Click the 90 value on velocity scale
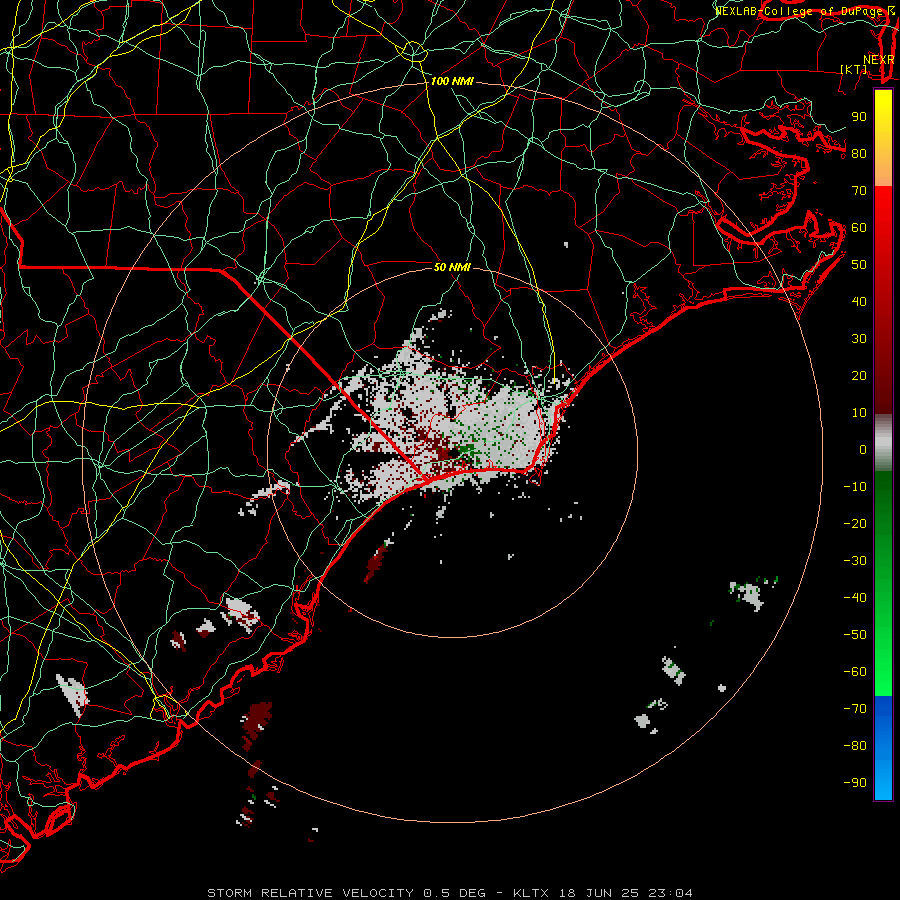 [859, 117]
